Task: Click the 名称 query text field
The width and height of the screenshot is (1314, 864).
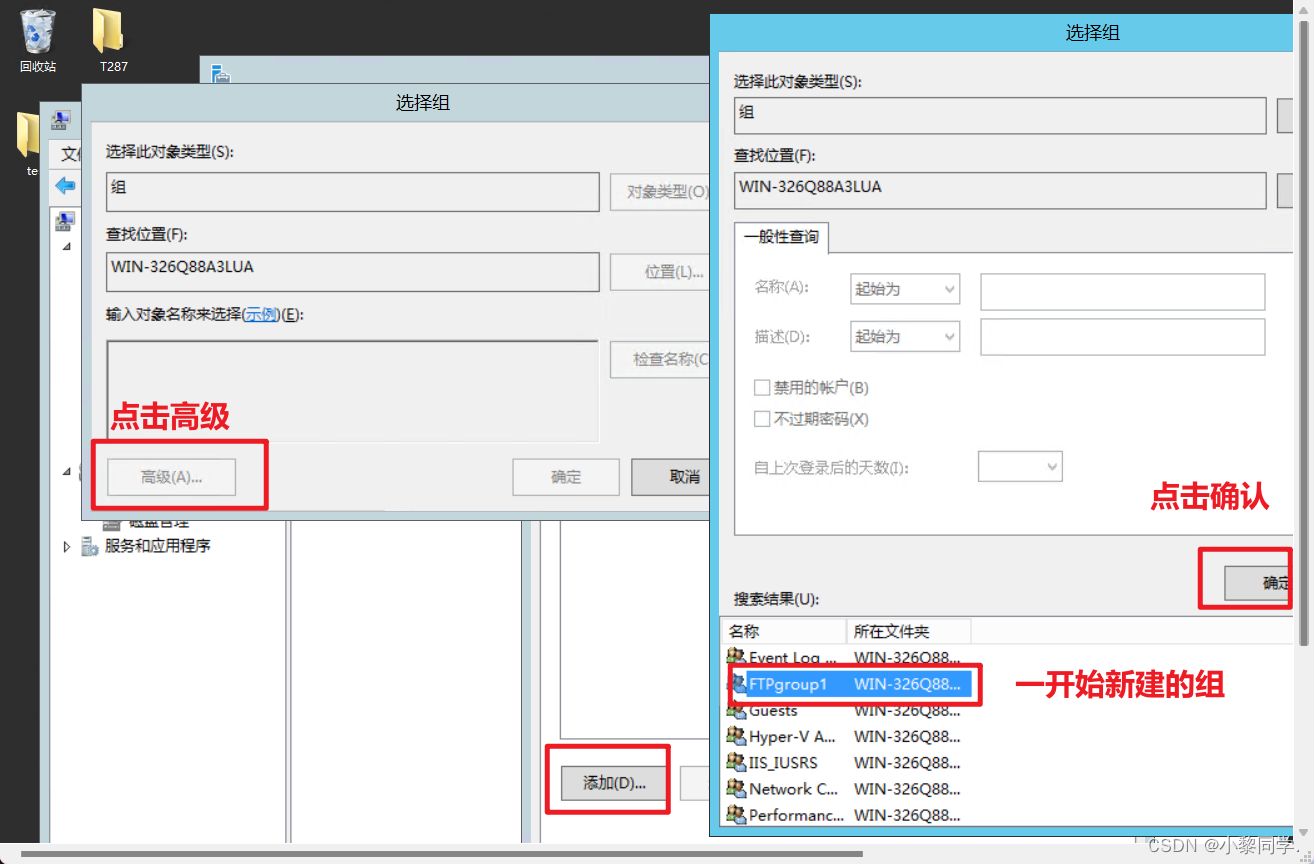Action: pyautogui.click(x=1123, y=291)
